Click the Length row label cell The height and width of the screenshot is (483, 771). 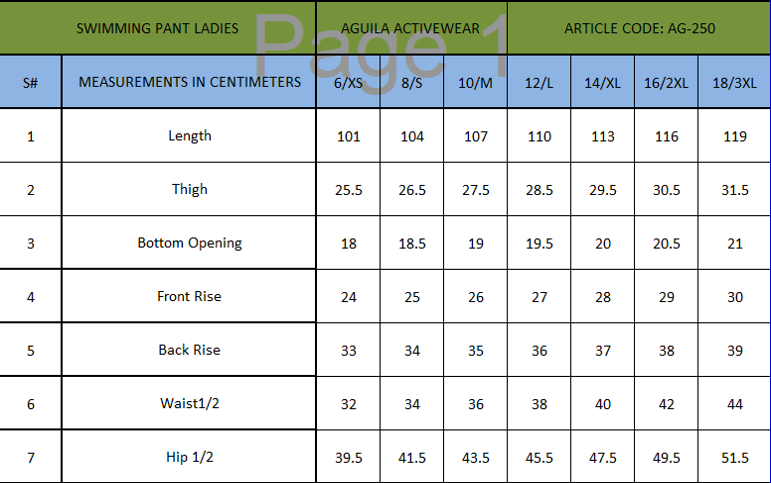[189, 136]
